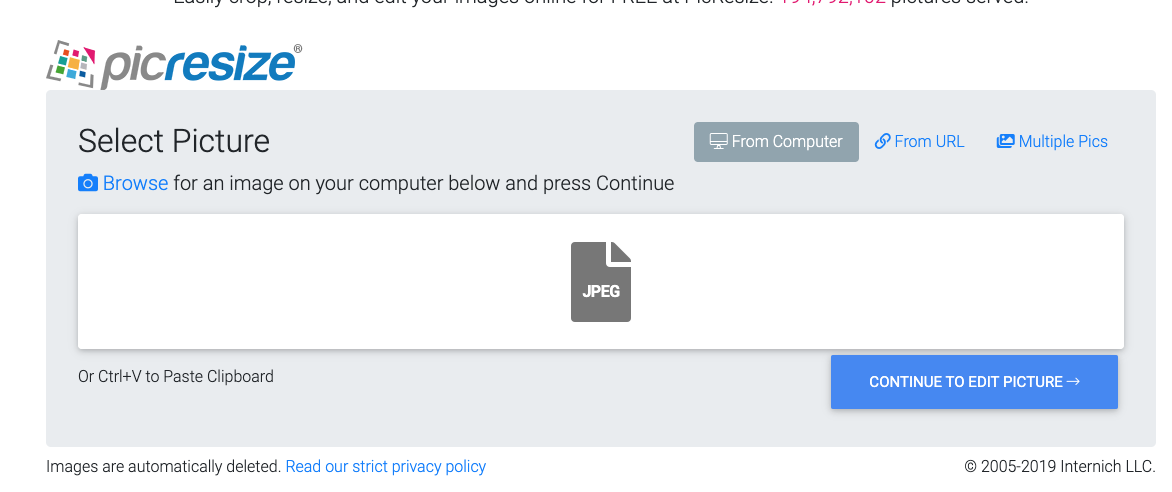
Task: Click the gray JPEG file icon
Action: tap(601, 282)
